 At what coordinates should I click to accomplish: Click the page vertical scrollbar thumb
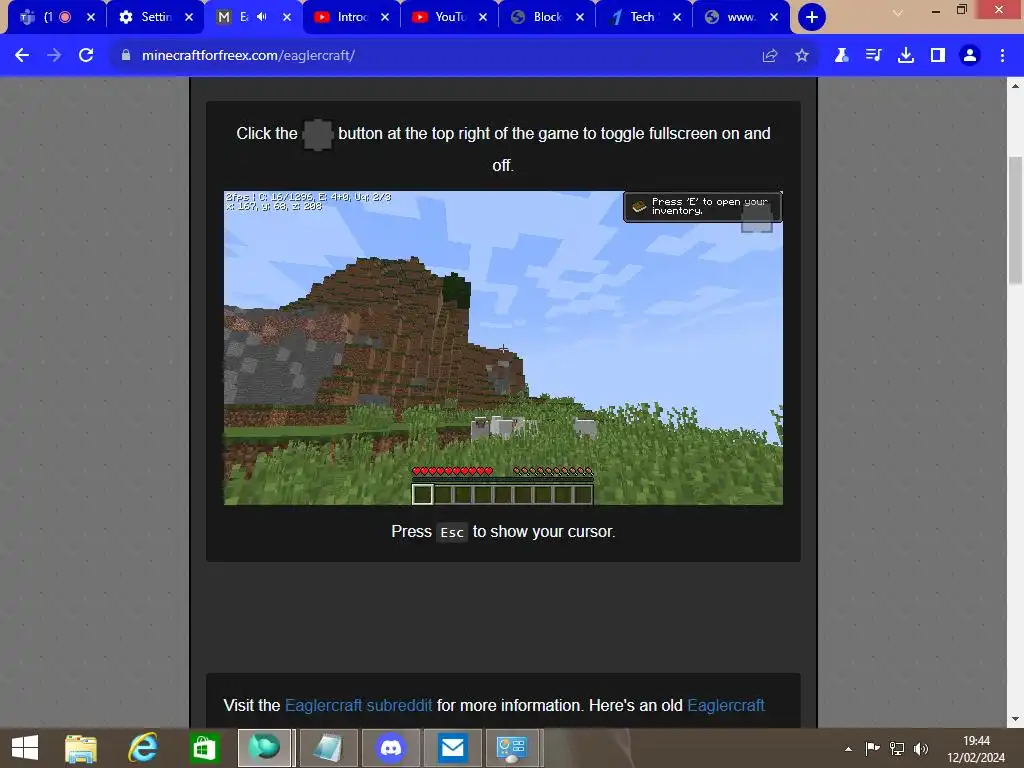pos(1015,220)
